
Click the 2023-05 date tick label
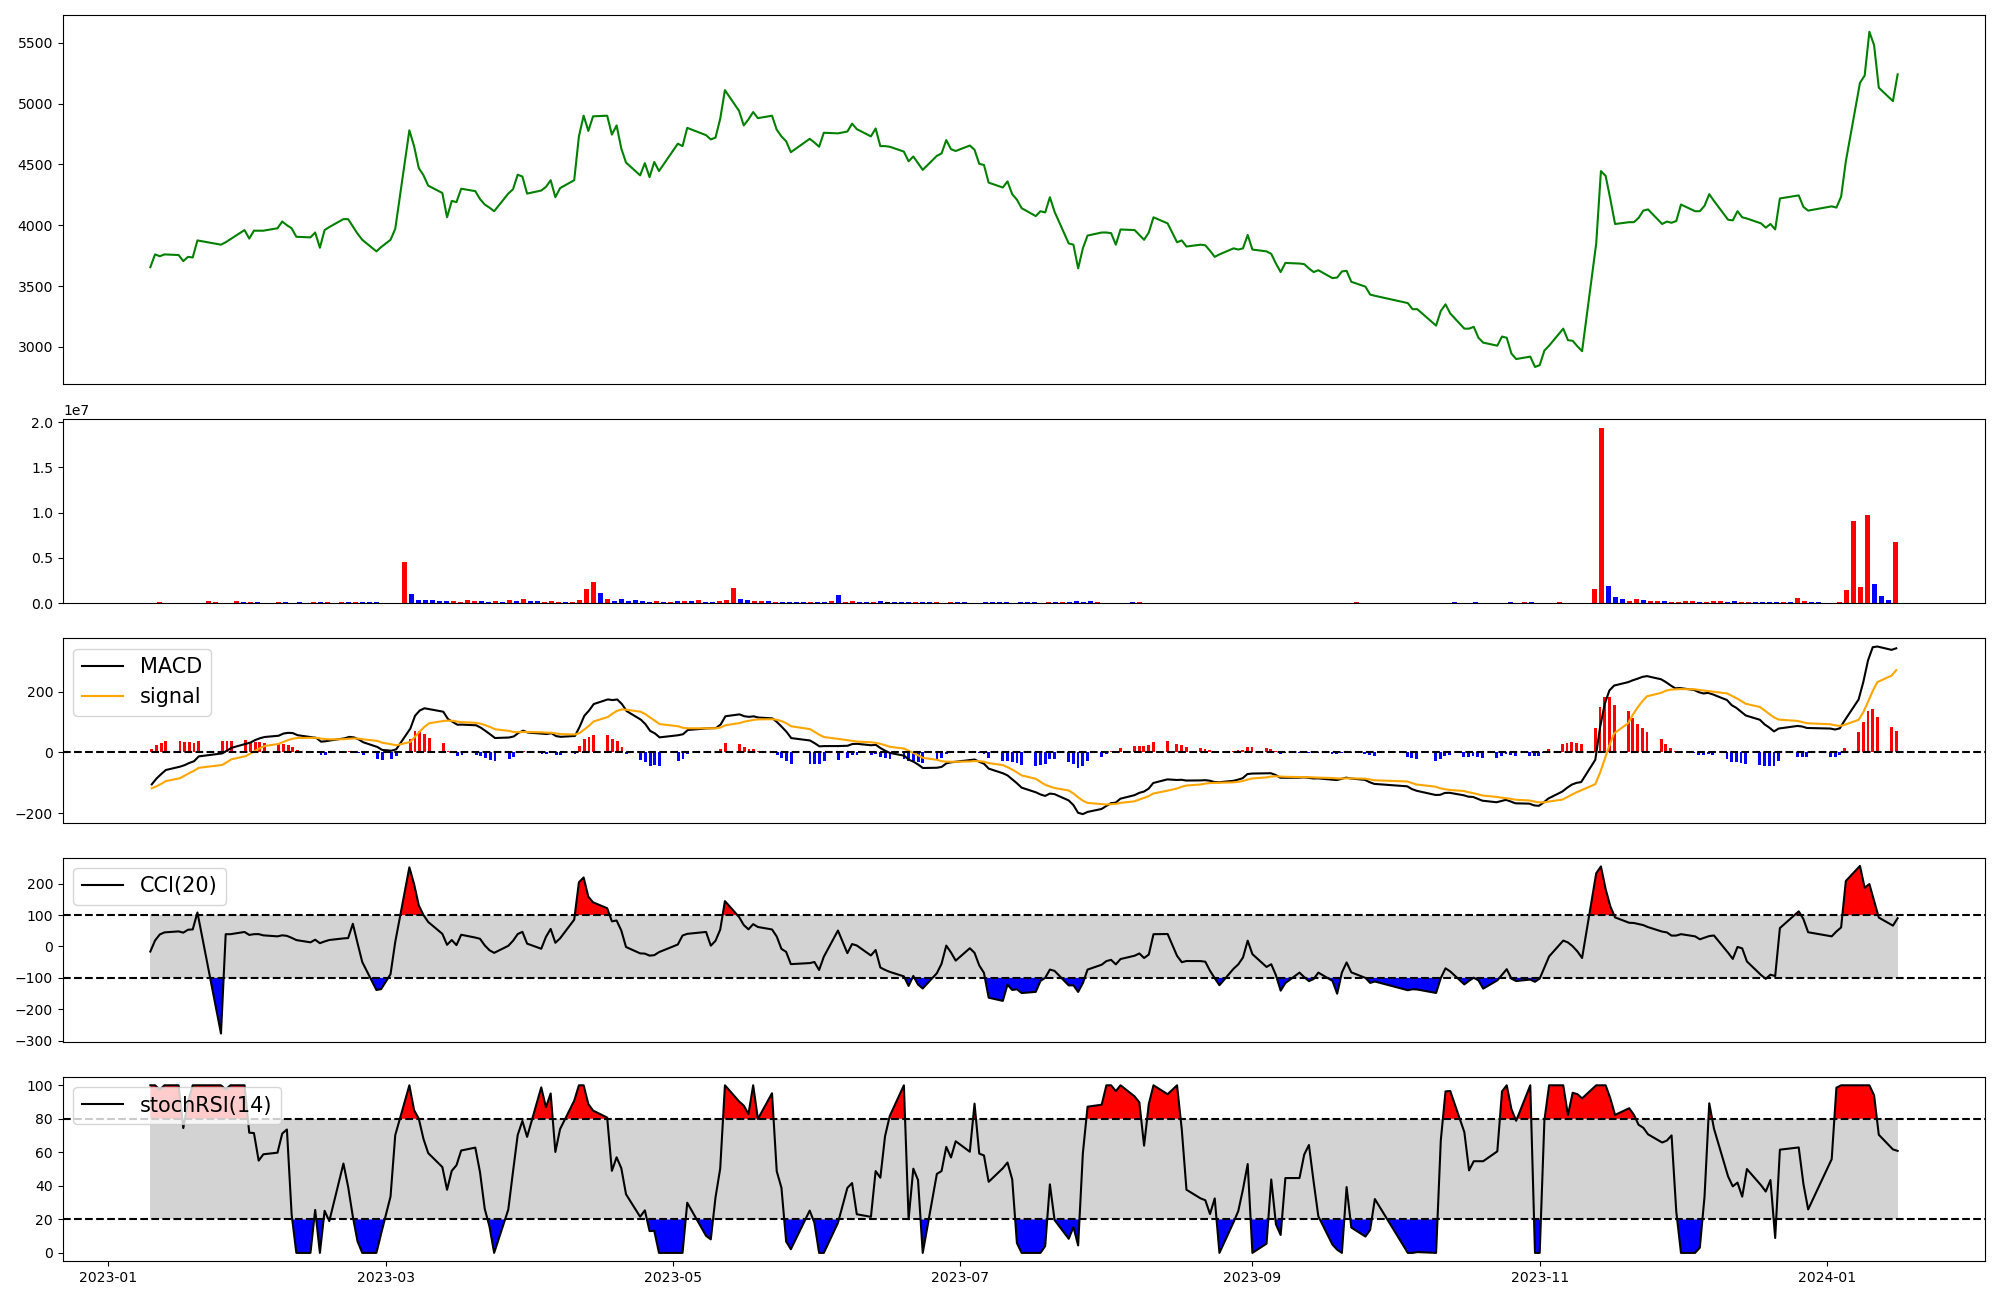672,1277
